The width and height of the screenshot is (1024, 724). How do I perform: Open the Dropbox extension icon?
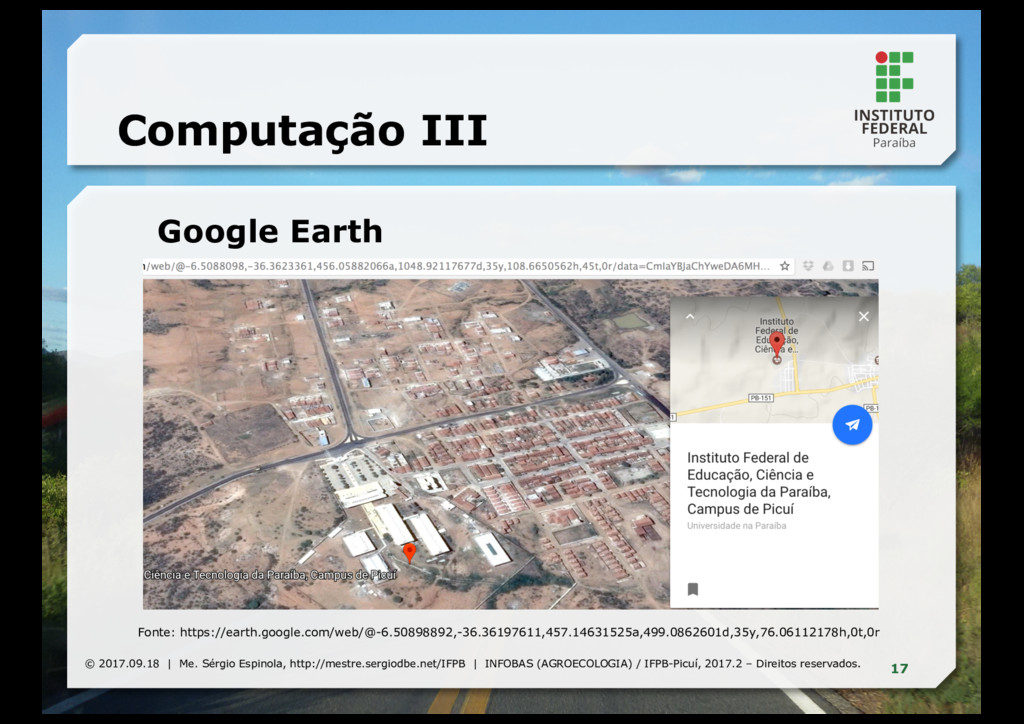coord(808,266)
